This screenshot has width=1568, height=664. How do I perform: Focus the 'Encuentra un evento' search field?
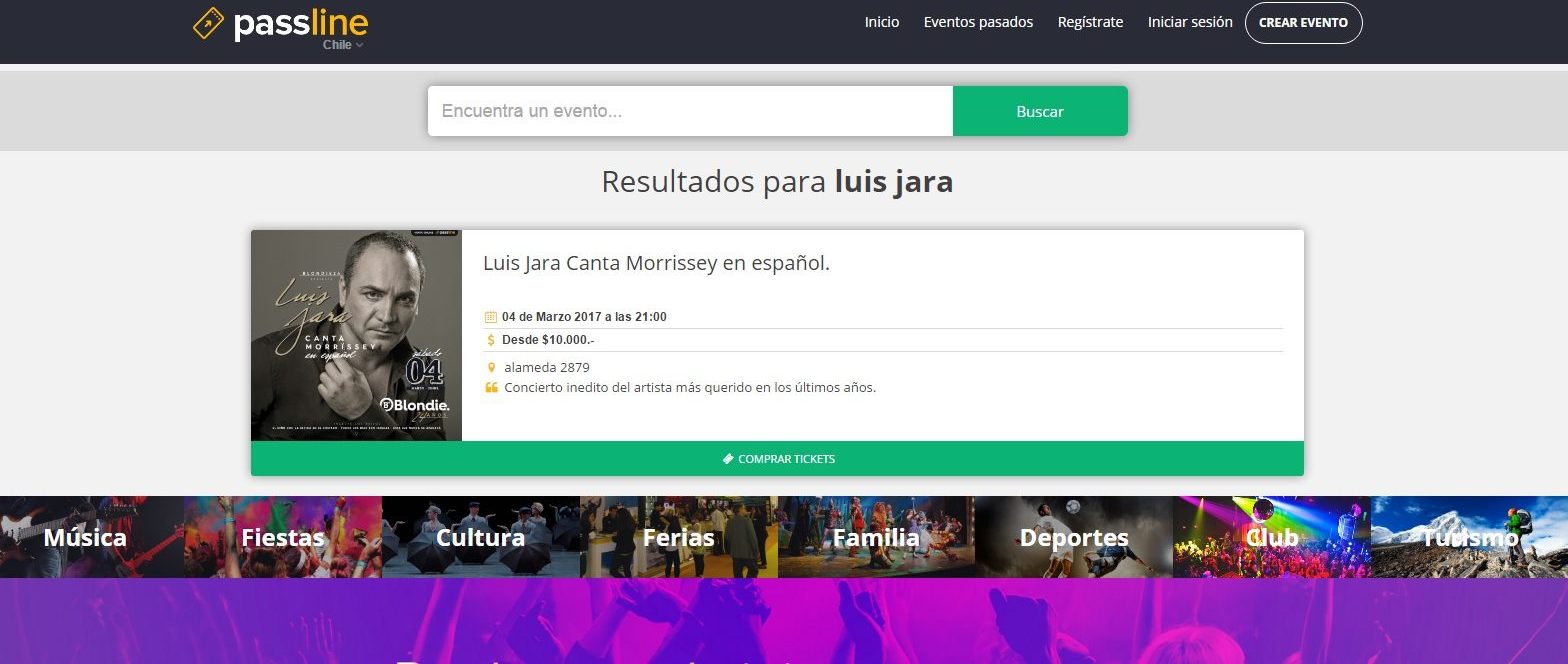[690, 111]
